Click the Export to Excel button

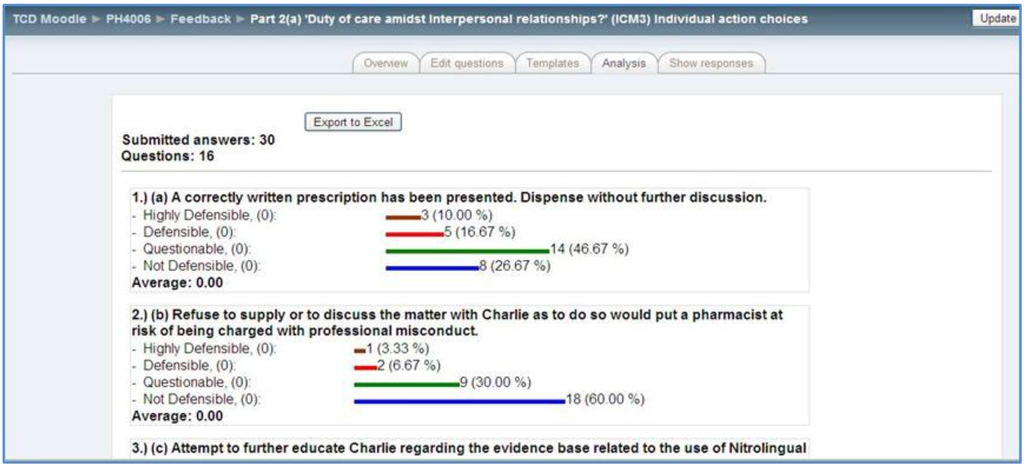point(353,122)
